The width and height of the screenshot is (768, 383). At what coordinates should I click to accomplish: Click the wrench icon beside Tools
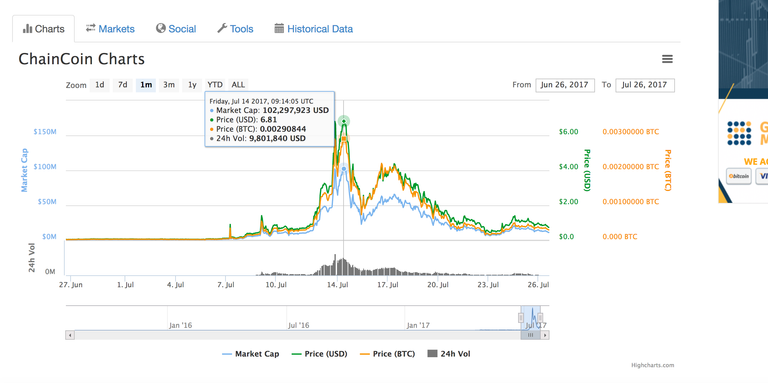[222, 28]
